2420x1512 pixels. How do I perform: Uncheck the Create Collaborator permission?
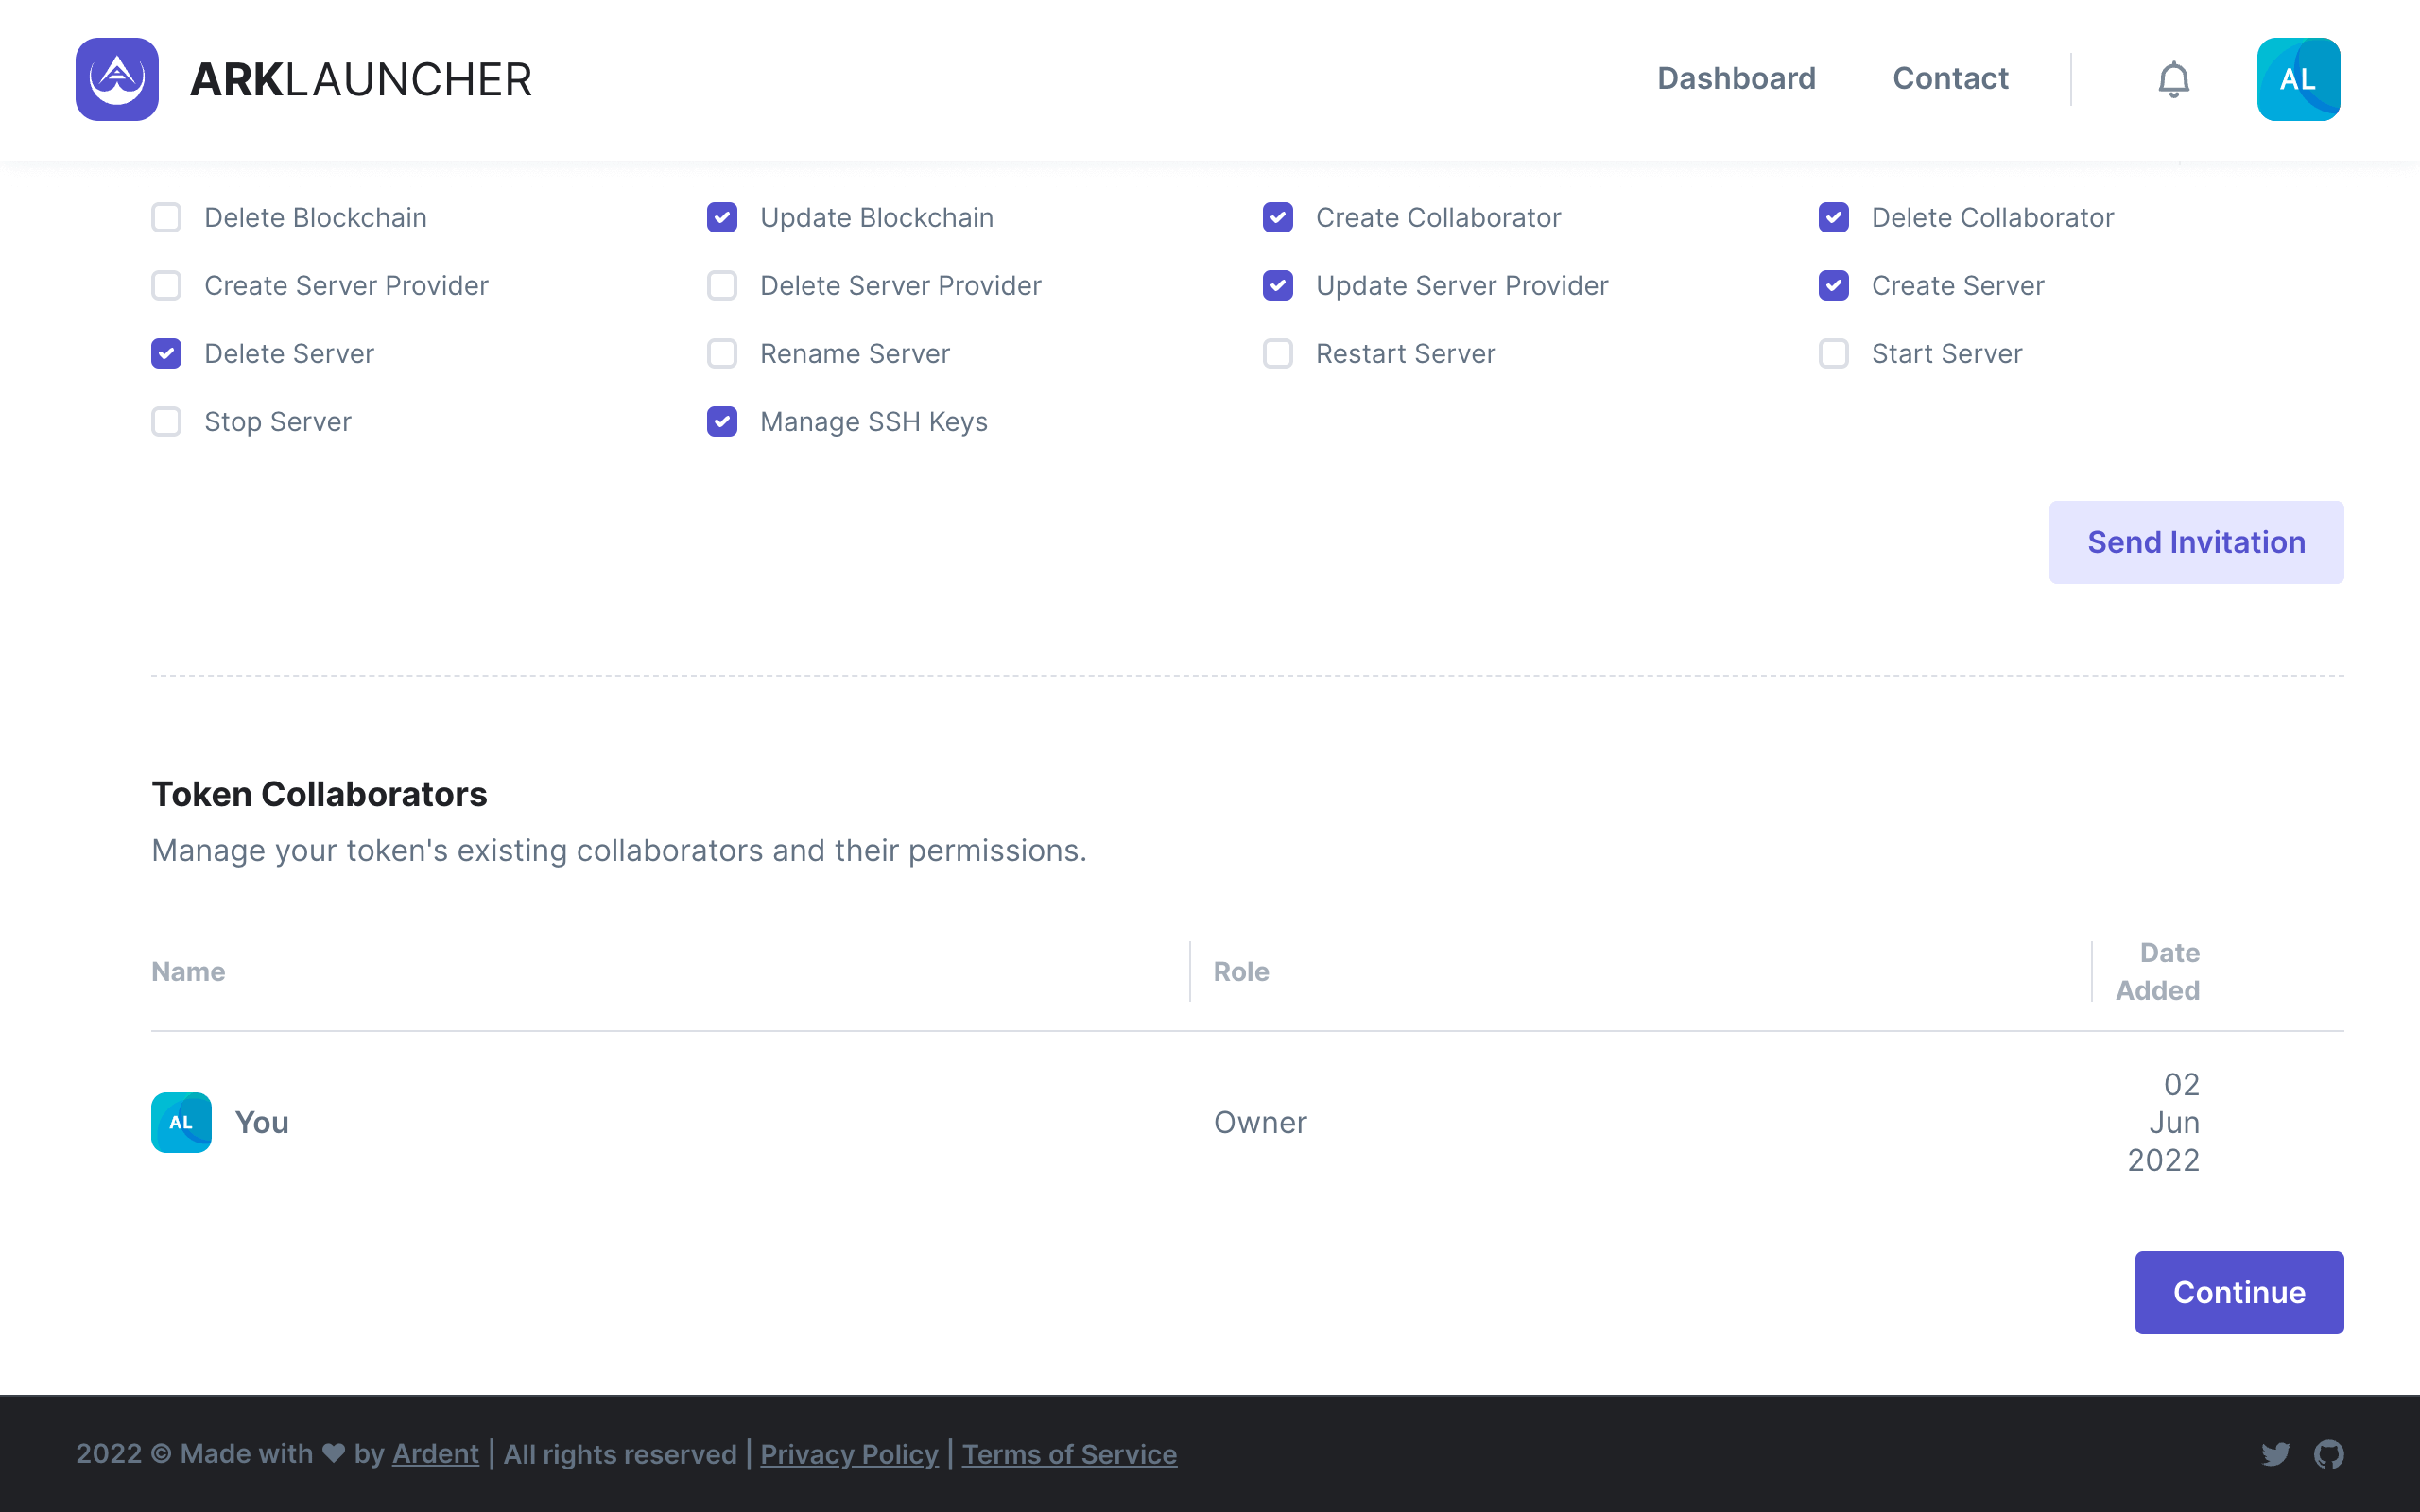[x=1278, y=217]
